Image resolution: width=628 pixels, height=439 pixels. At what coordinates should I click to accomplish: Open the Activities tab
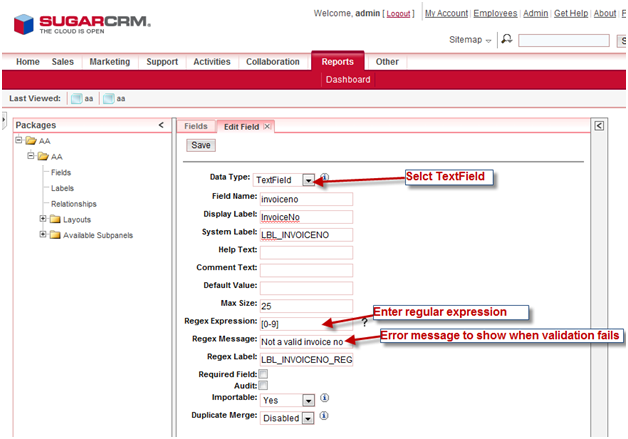(212, 62)
